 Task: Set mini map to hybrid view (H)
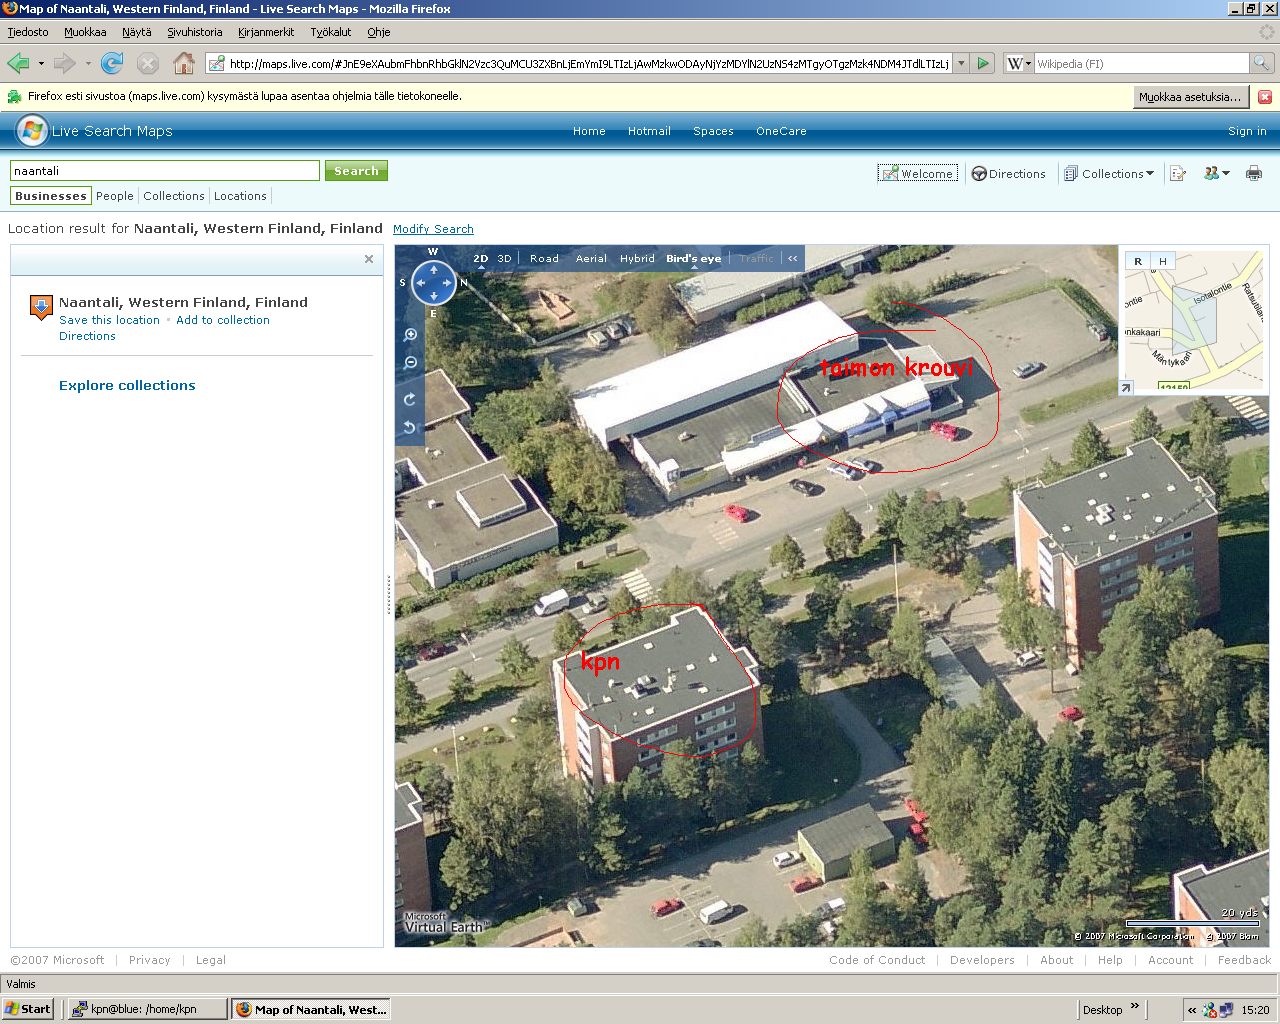pyautogui.click(x=1162, y=261)
